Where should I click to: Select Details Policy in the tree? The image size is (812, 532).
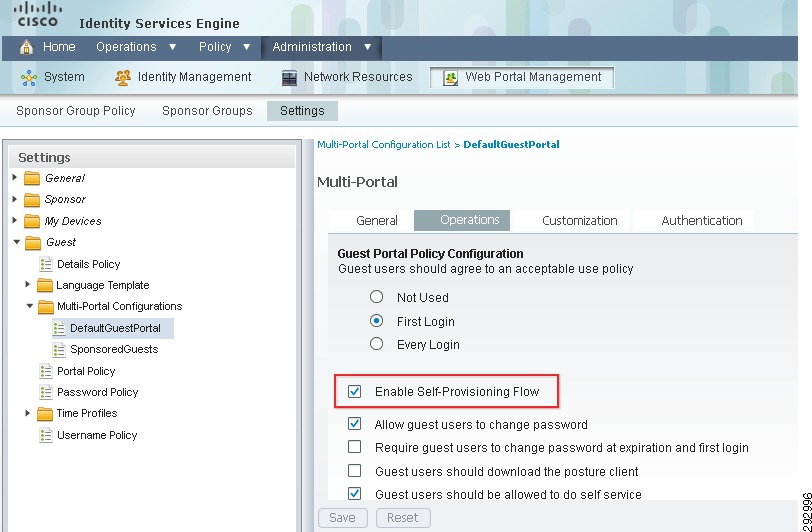(89, 264)
